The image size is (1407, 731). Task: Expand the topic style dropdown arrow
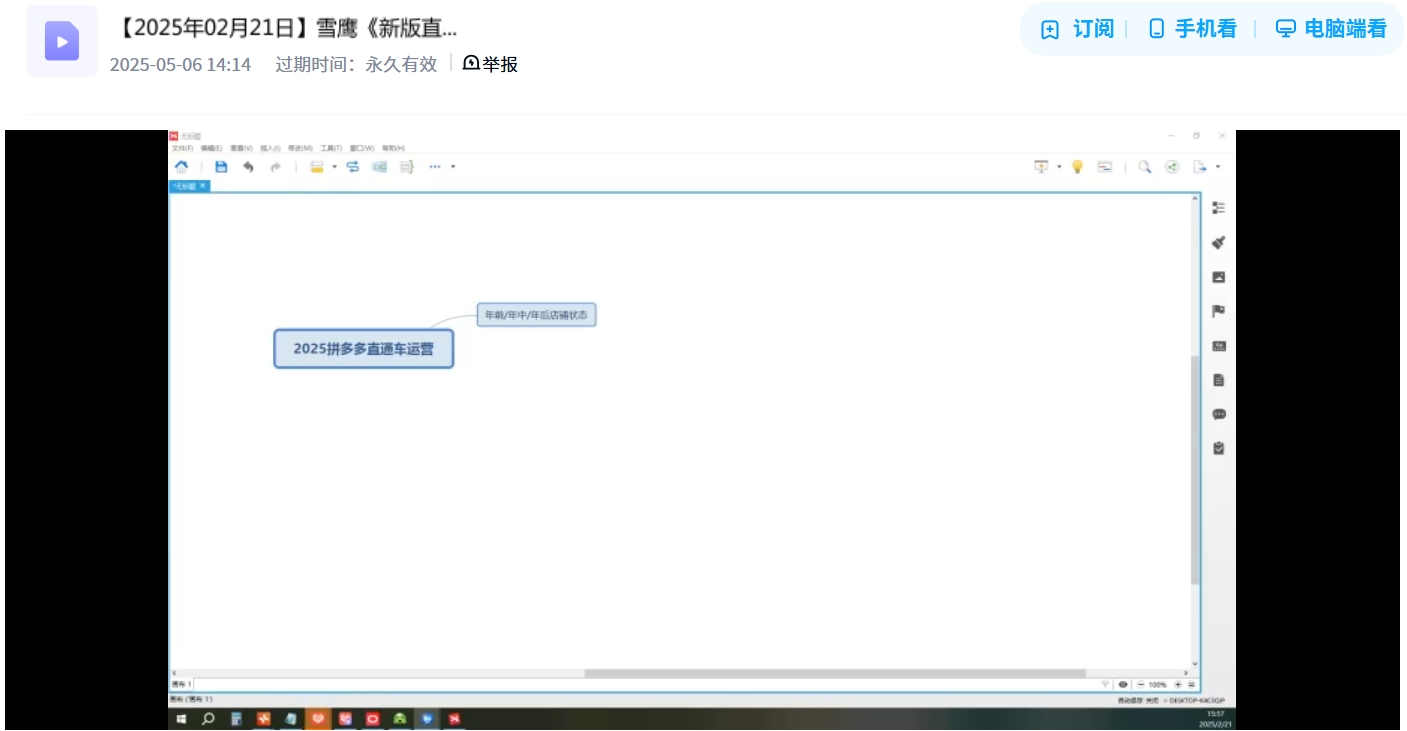point(334,166)
